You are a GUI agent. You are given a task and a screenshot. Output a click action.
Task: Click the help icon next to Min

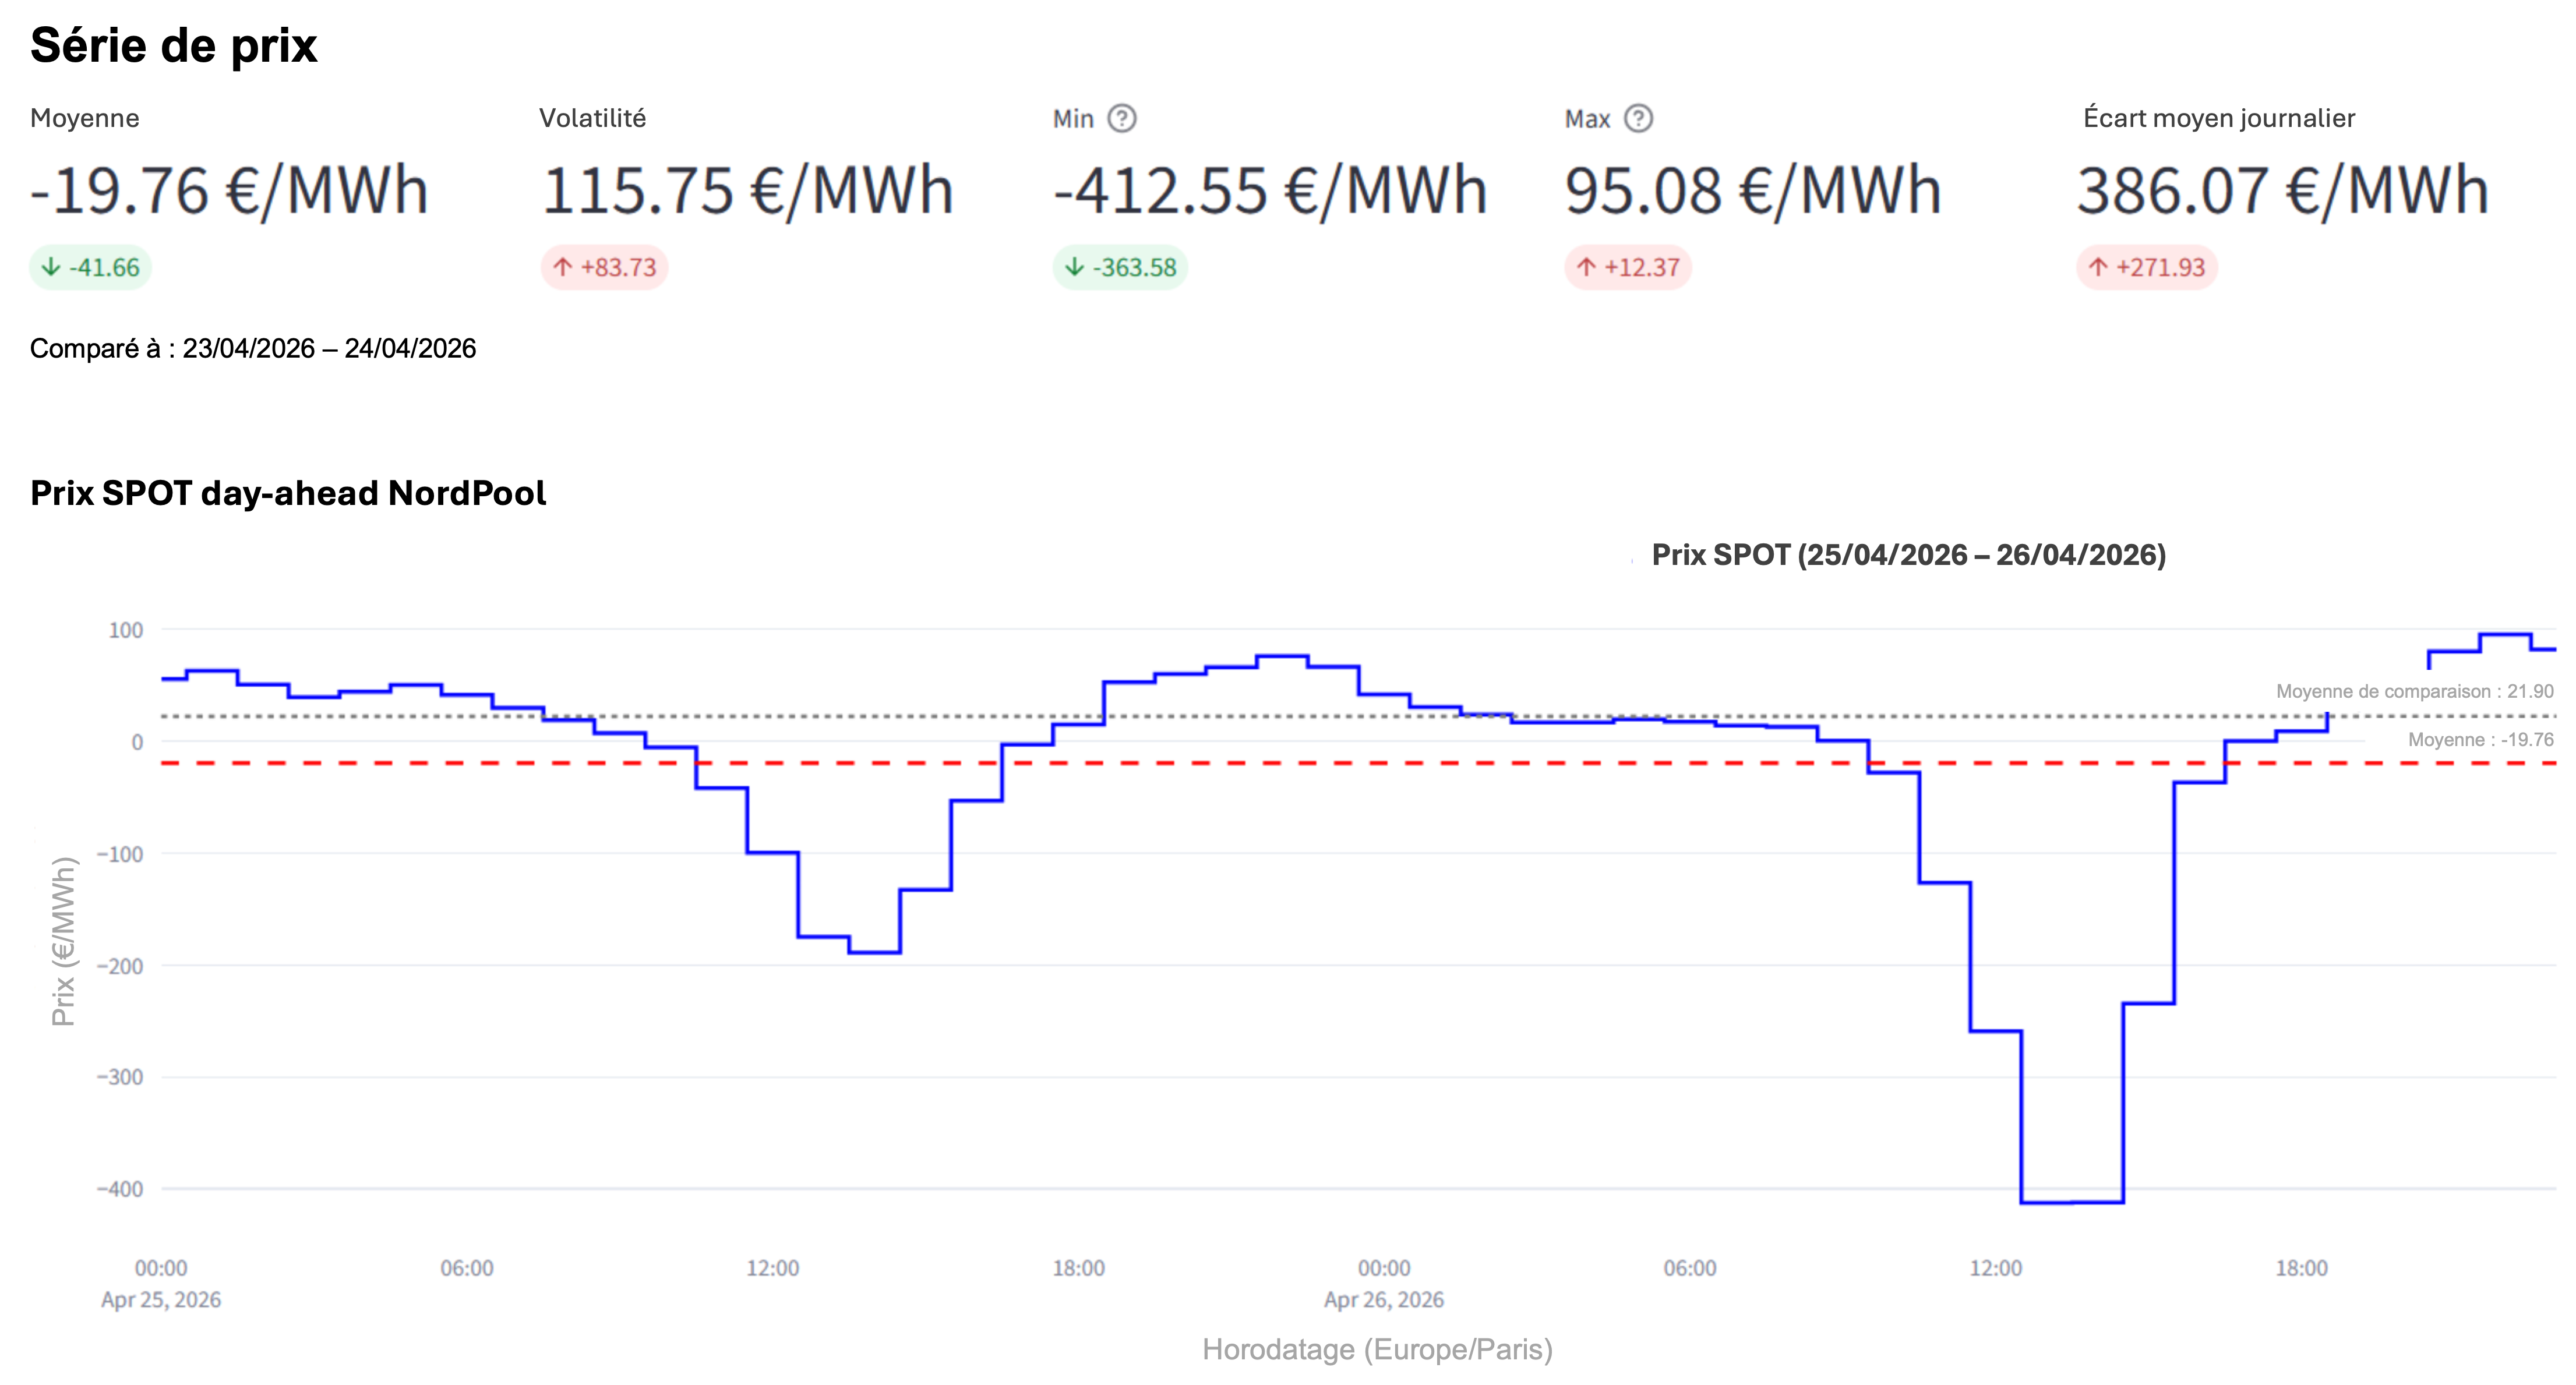click(1122, 119)
